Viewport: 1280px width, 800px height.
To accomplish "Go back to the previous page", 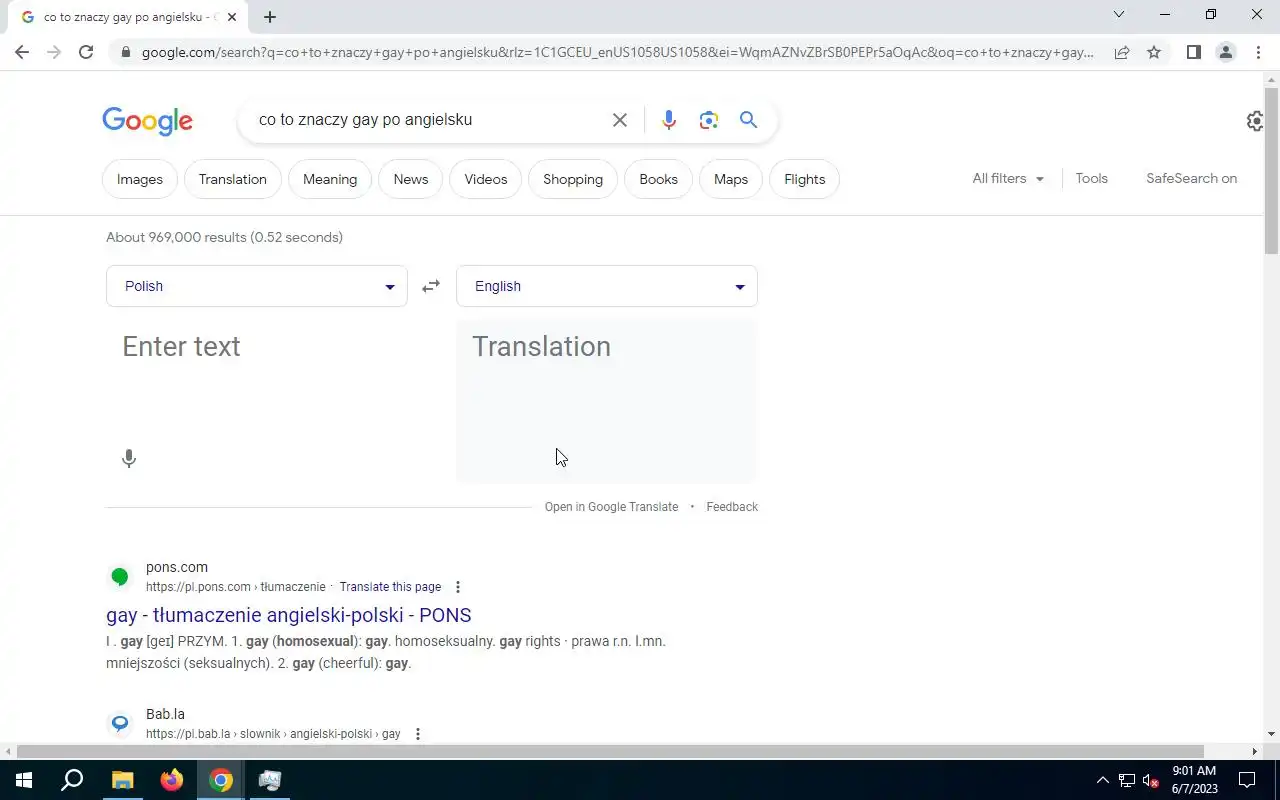I will point(22,52).
